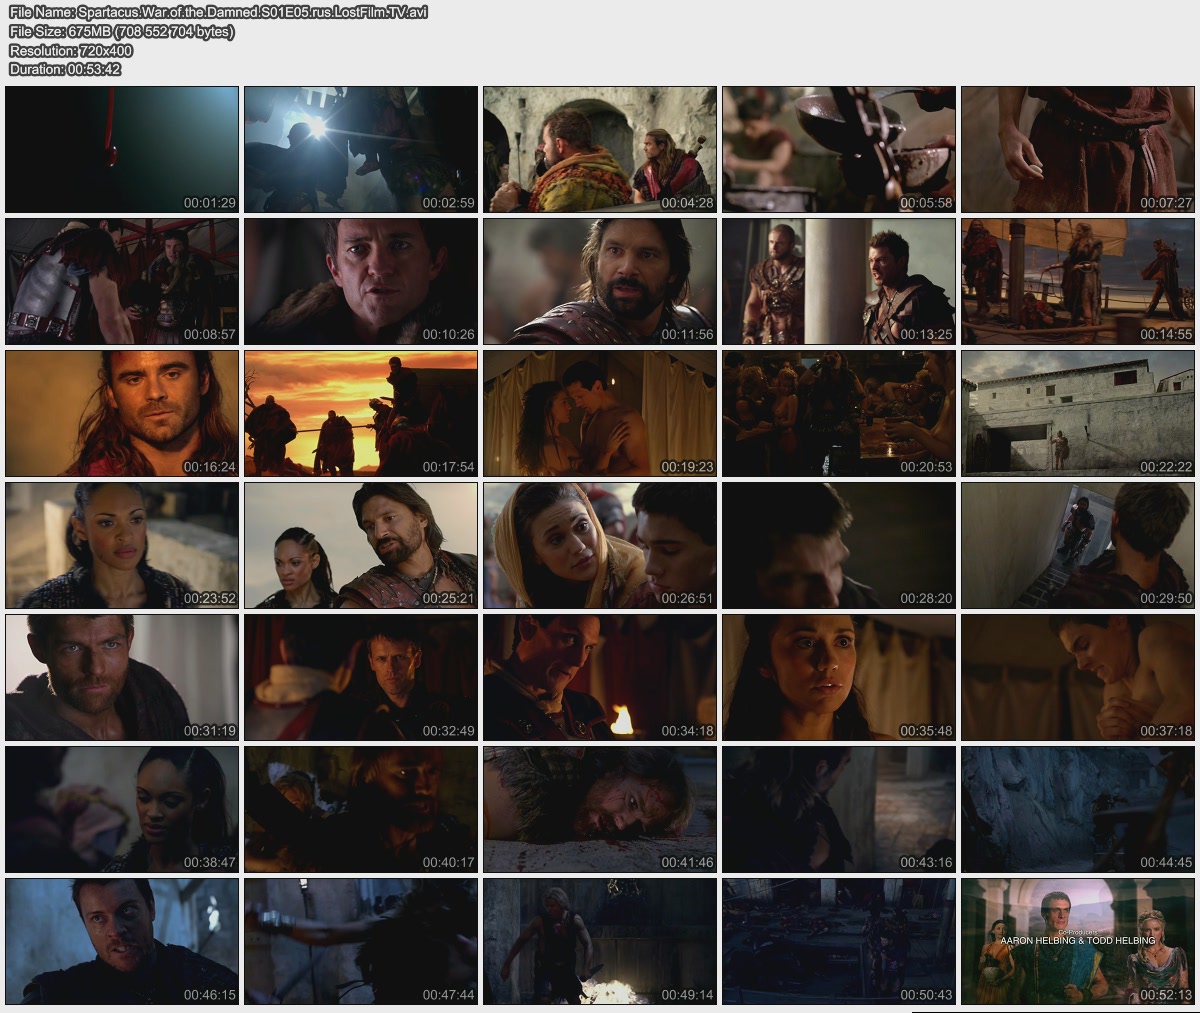Select the frame marked 00:35:48
Image resolution: width=1200 pixels, height=1013 pixels.
coord(839,677)
